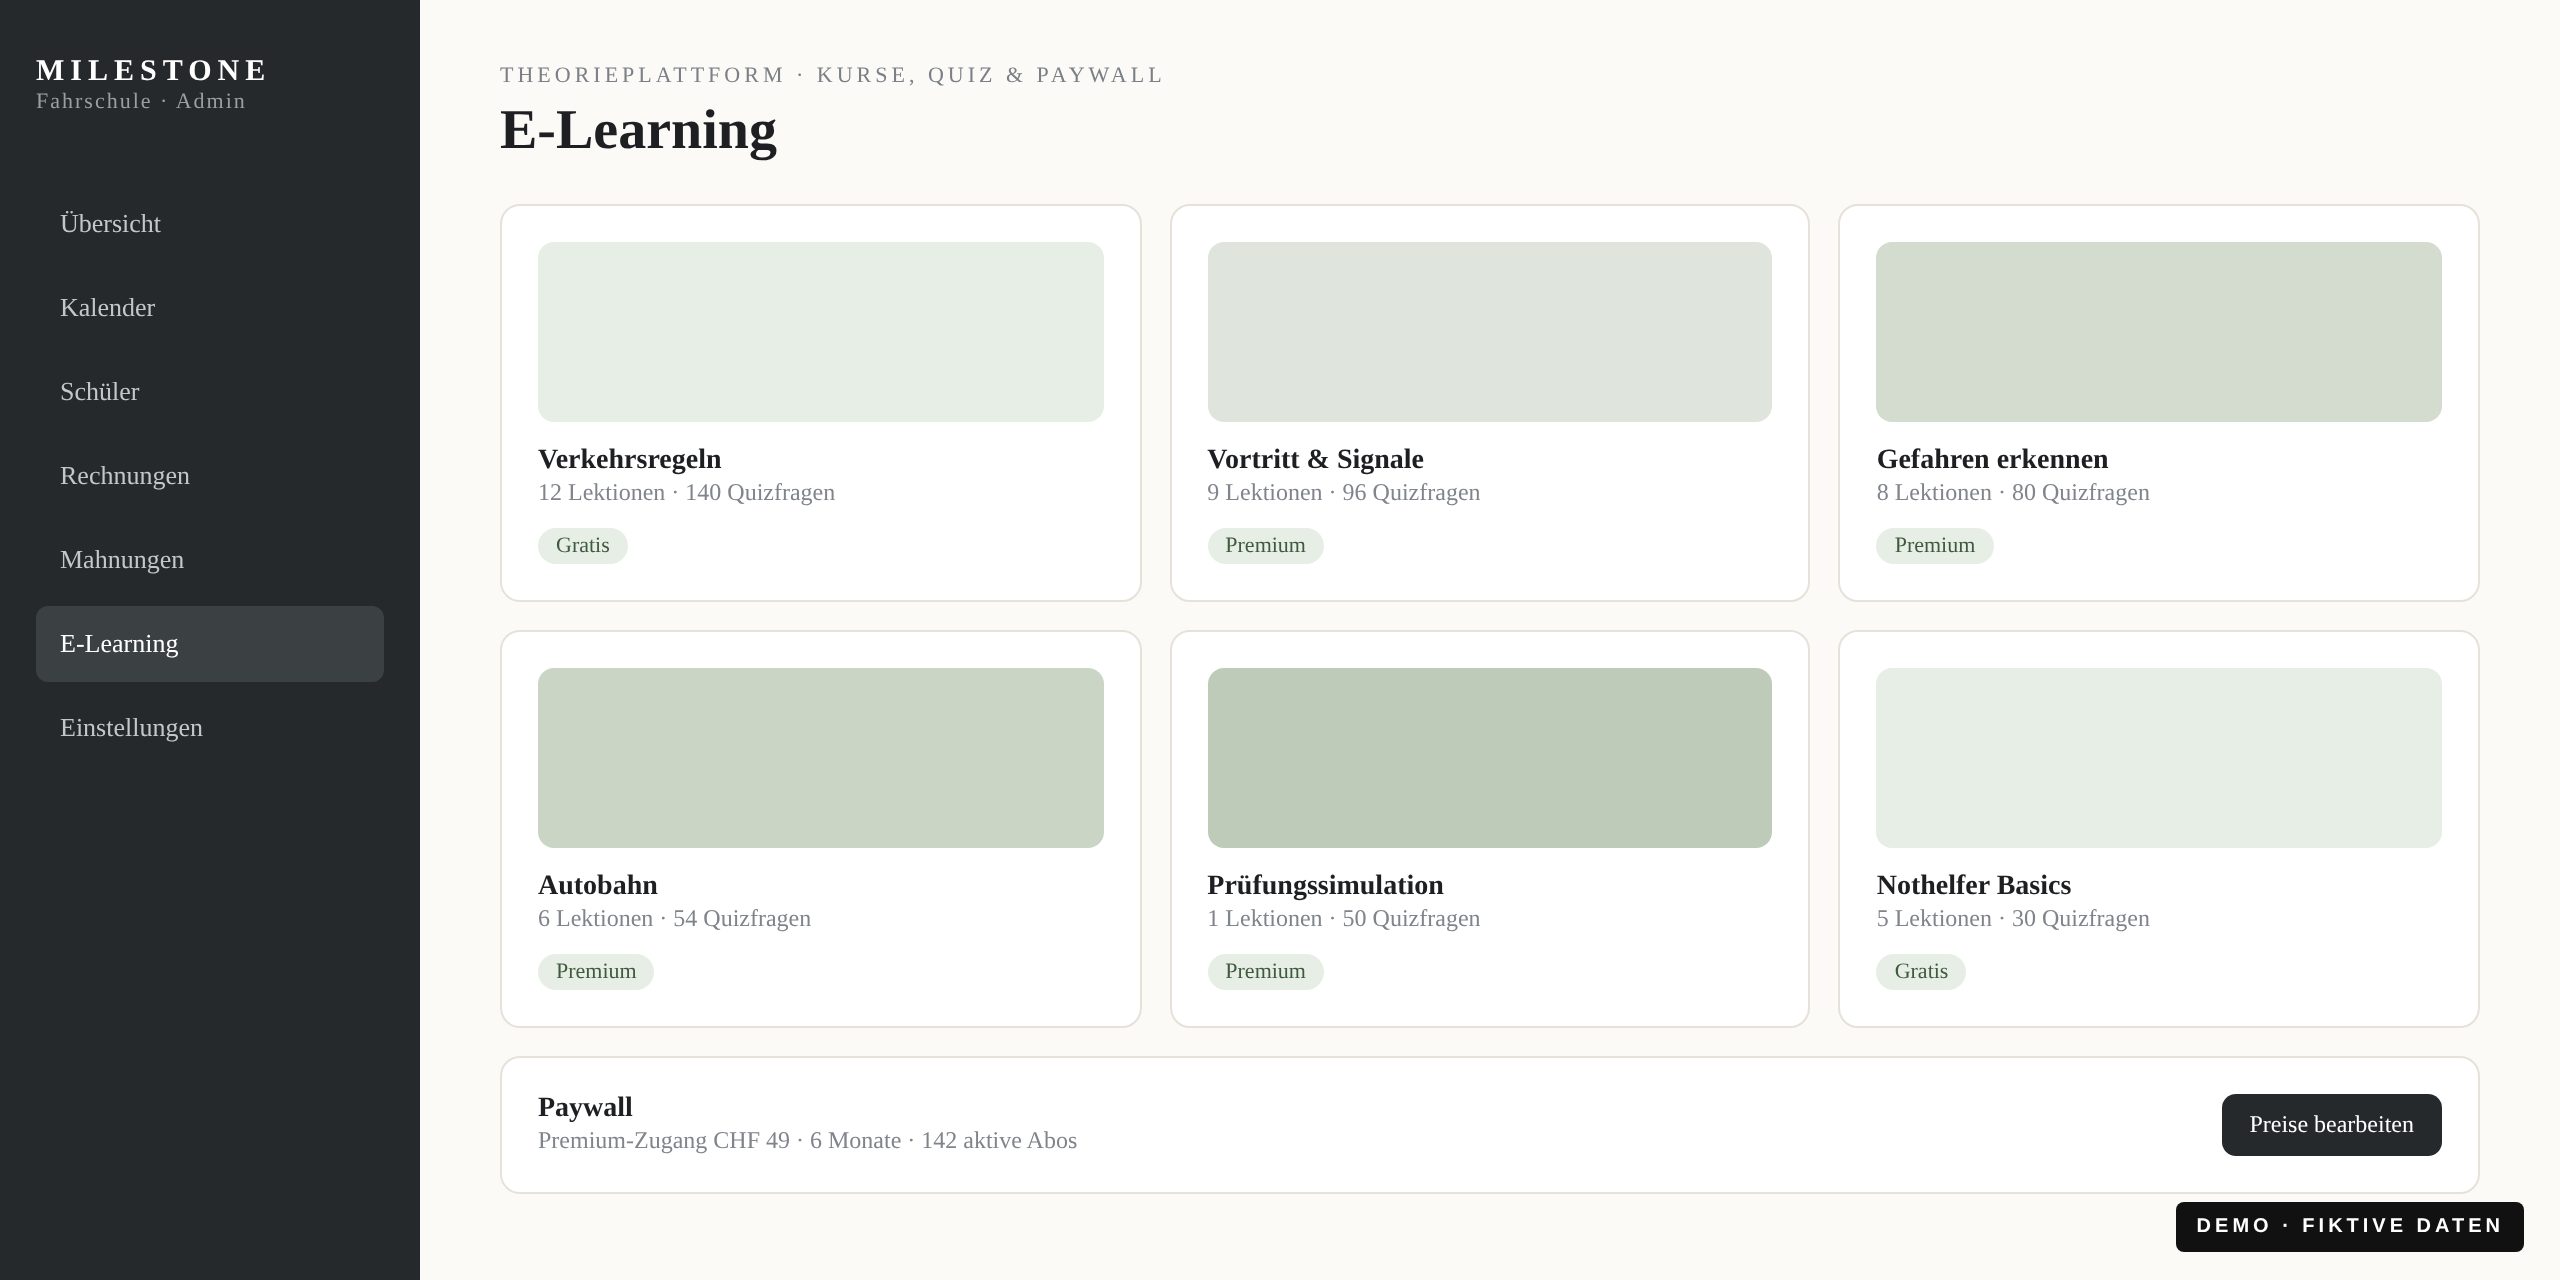Click the Paywall heading
The width and height of the screenshot is (2560, 1280).
pyautogui.click(x=585, y=1107)
